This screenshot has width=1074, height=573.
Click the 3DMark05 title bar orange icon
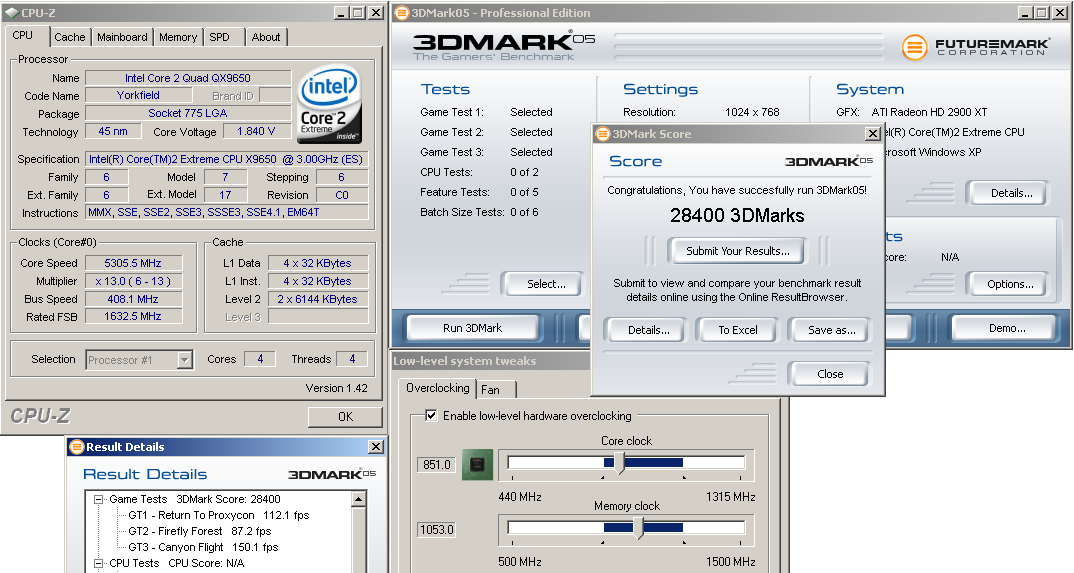point(402,12)
